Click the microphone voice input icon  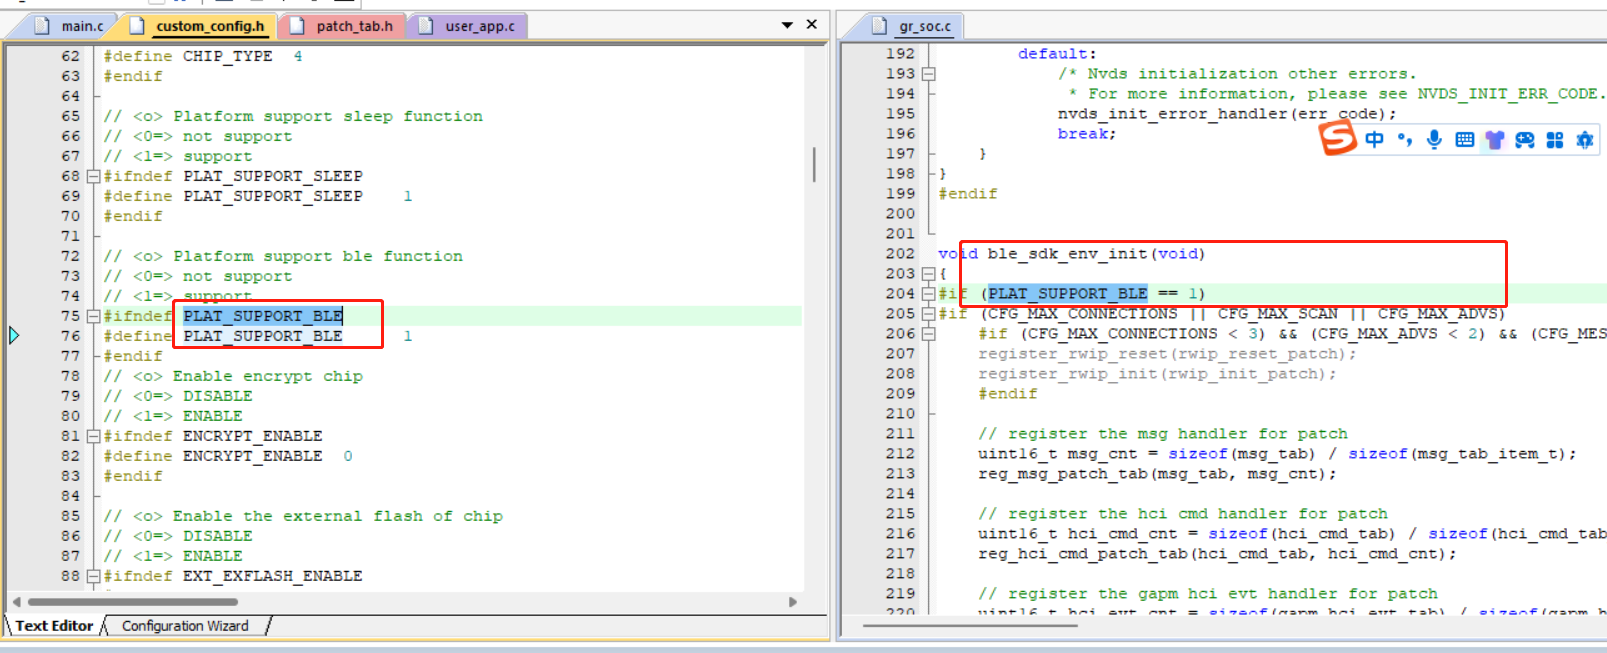pyautogui.click(x=1434, y=140)
